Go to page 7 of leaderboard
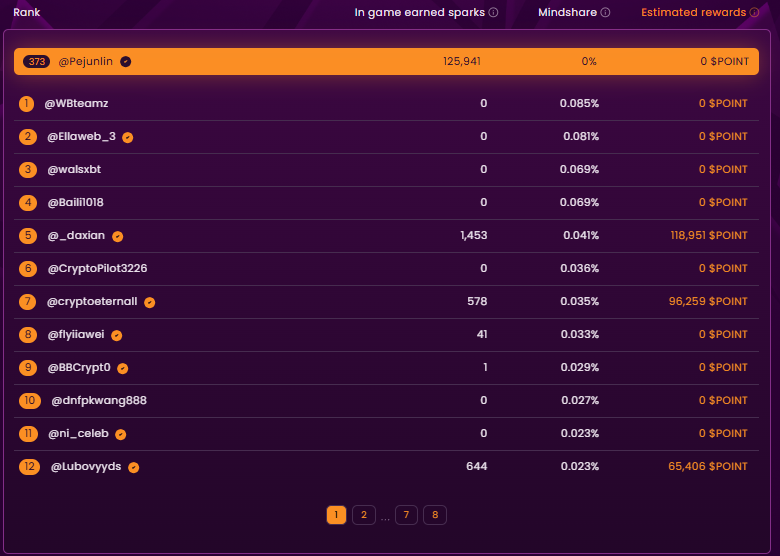Screen dimensions: 780x556 click(406, 515)
